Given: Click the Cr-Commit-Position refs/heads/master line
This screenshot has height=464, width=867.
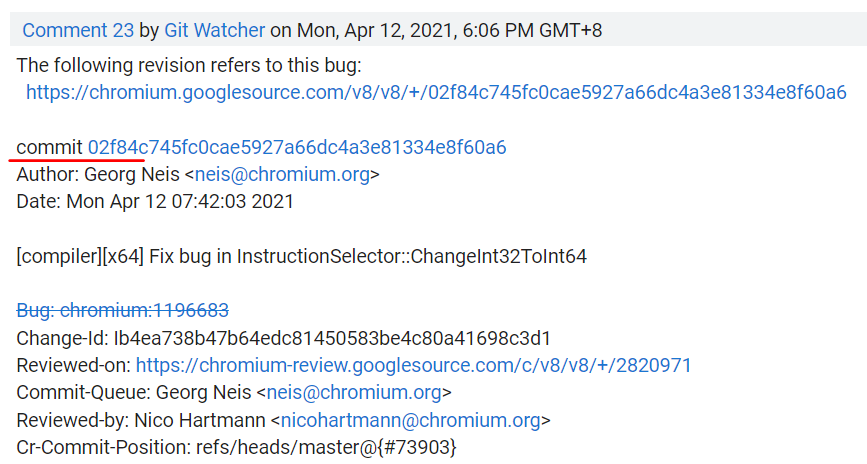Looking at the screenshot, I should [x=236, y=446].
